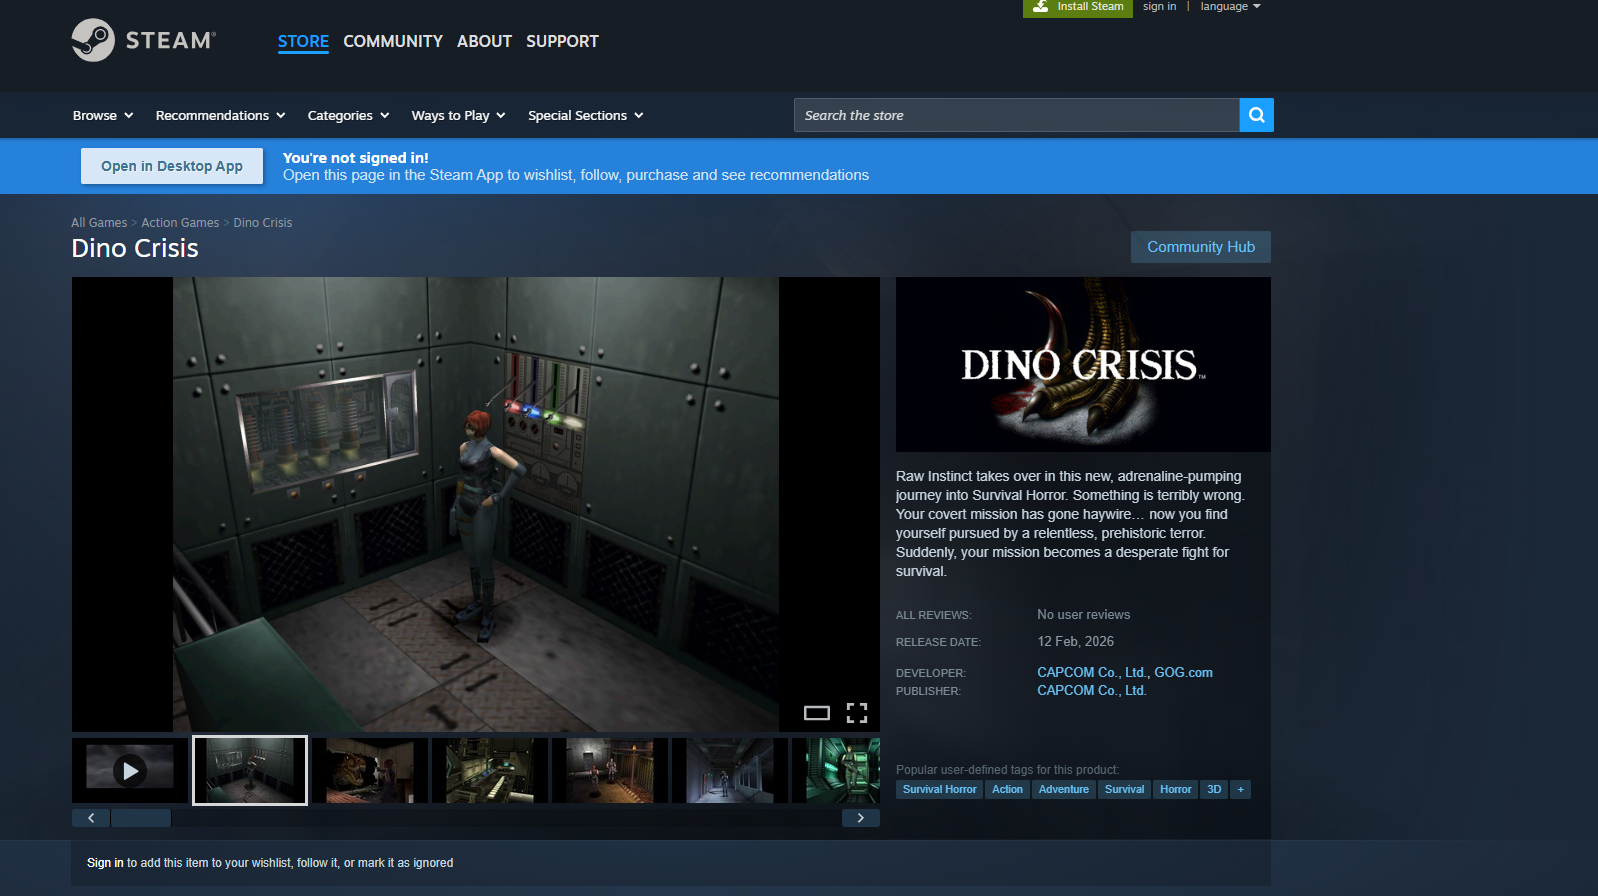Screen dimensions: 1598x896
Task: Click Open in Desktop App button
Action: coord(172,166)
